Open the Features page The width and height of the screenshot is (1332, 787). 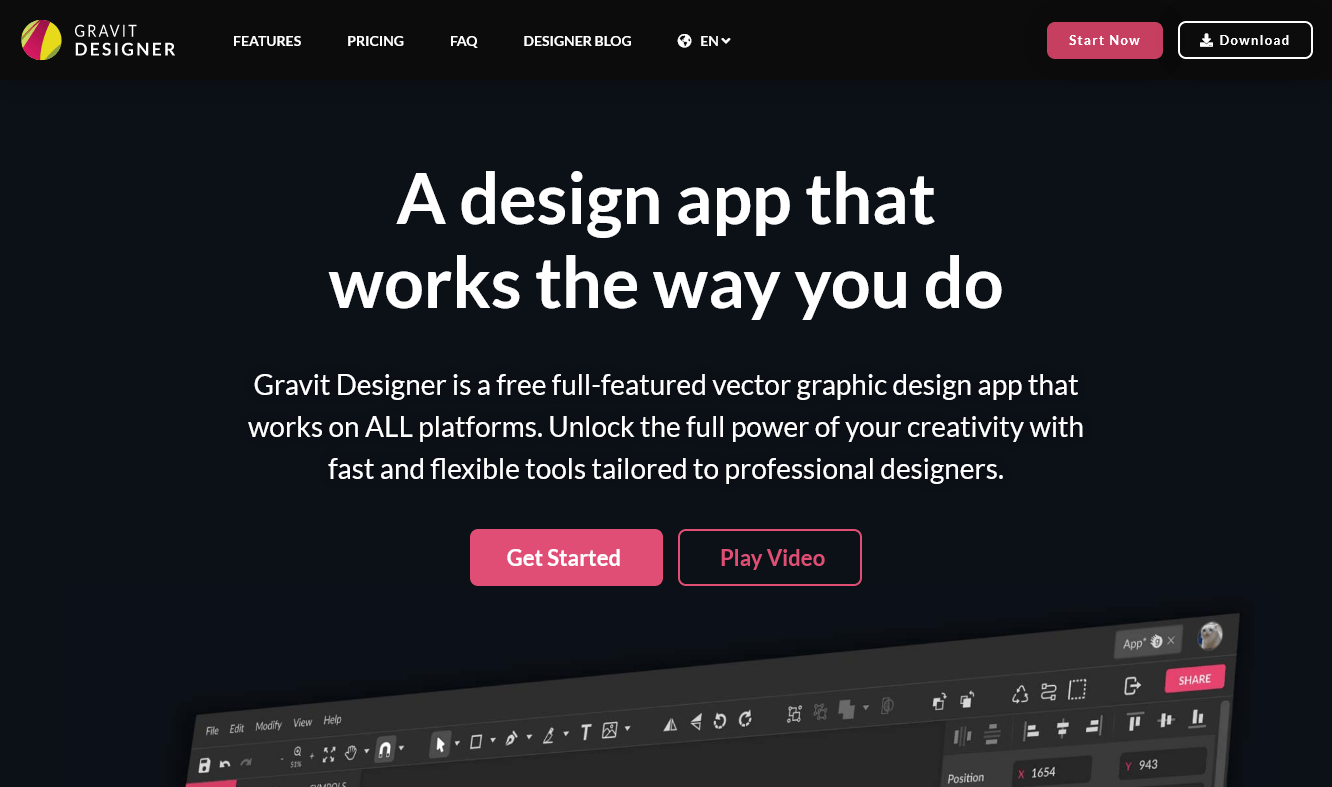coord(267,41)
